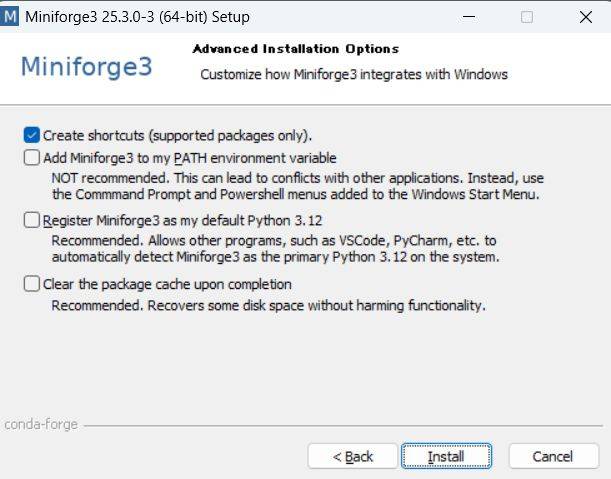611x479 pixels.
Task: Click the horizontal divider line beside conda-forge
Action: pos(343,426)
